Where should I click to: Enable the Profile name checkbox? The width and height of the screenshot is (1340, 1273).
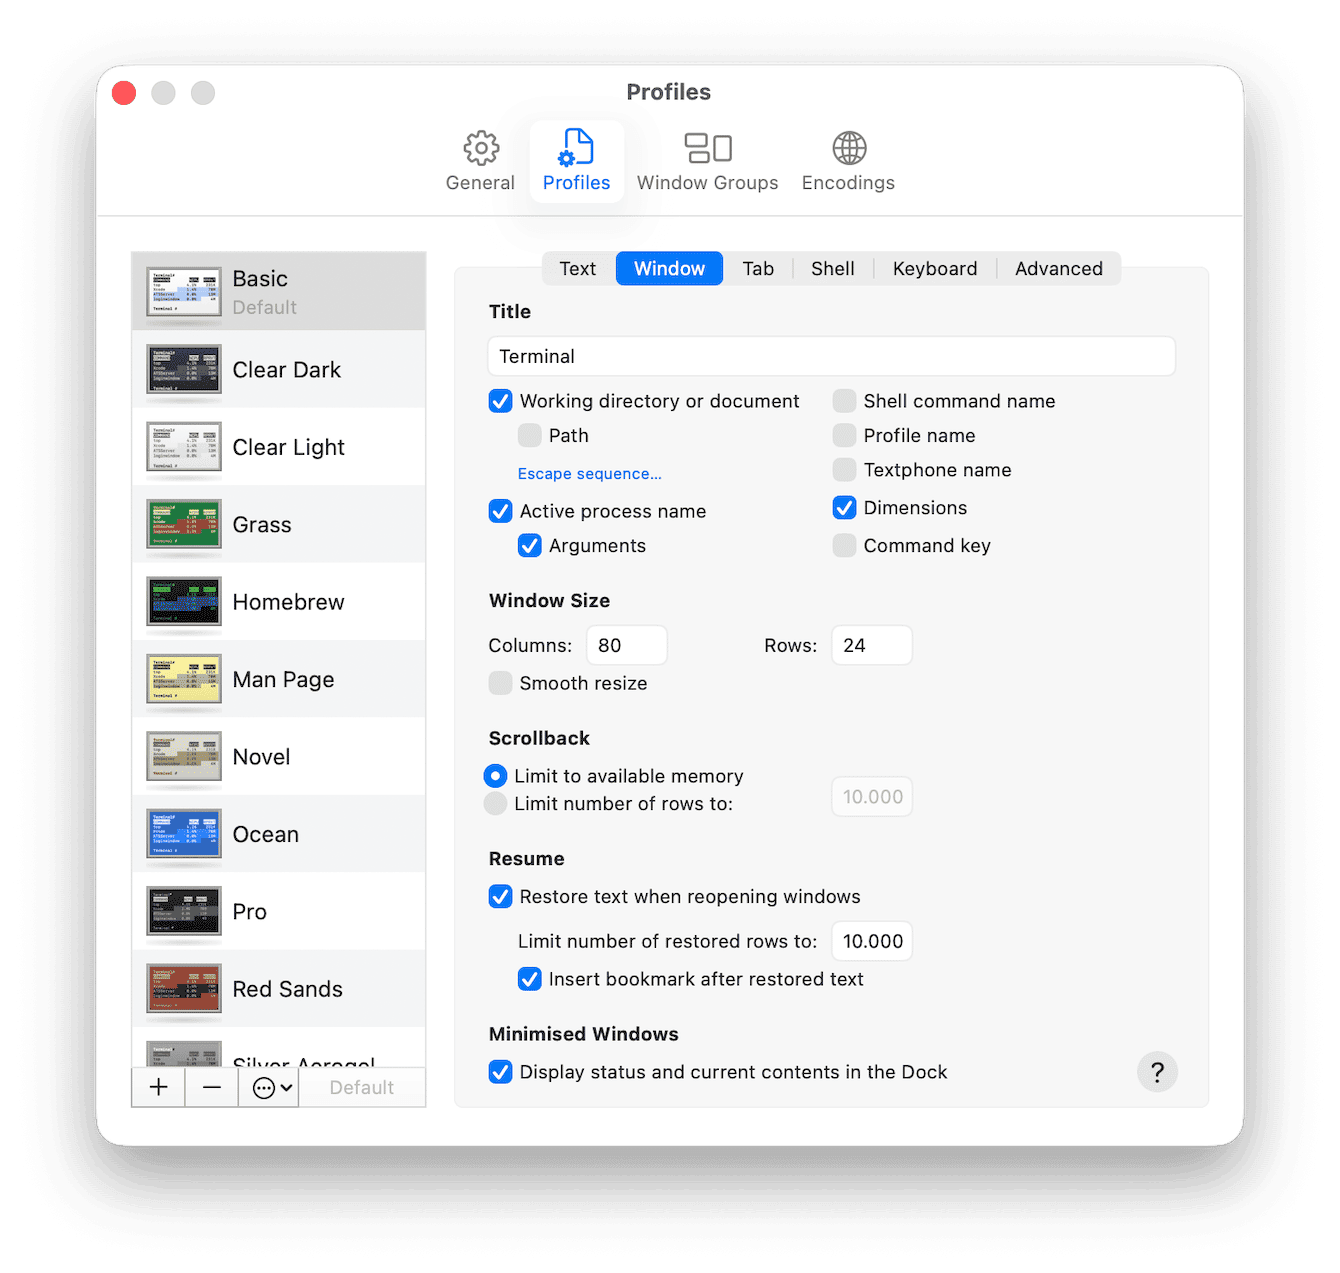[845, 436]
